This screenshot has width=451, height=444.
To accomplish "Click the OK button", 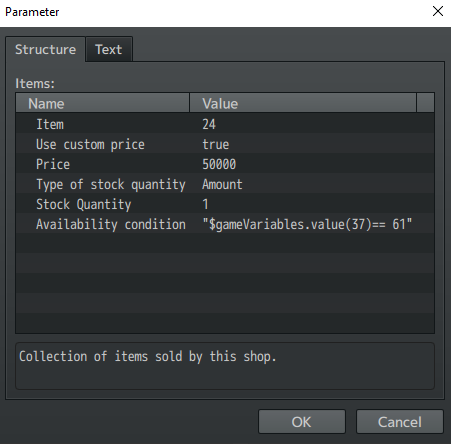I will click(x=302, y=422).
